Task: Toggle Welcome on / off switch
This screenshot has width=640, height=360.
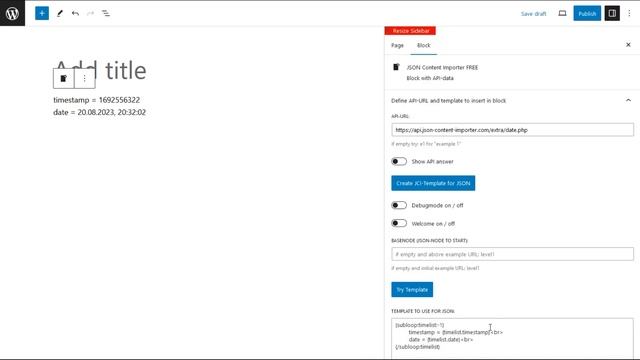Action: [399, 223]
